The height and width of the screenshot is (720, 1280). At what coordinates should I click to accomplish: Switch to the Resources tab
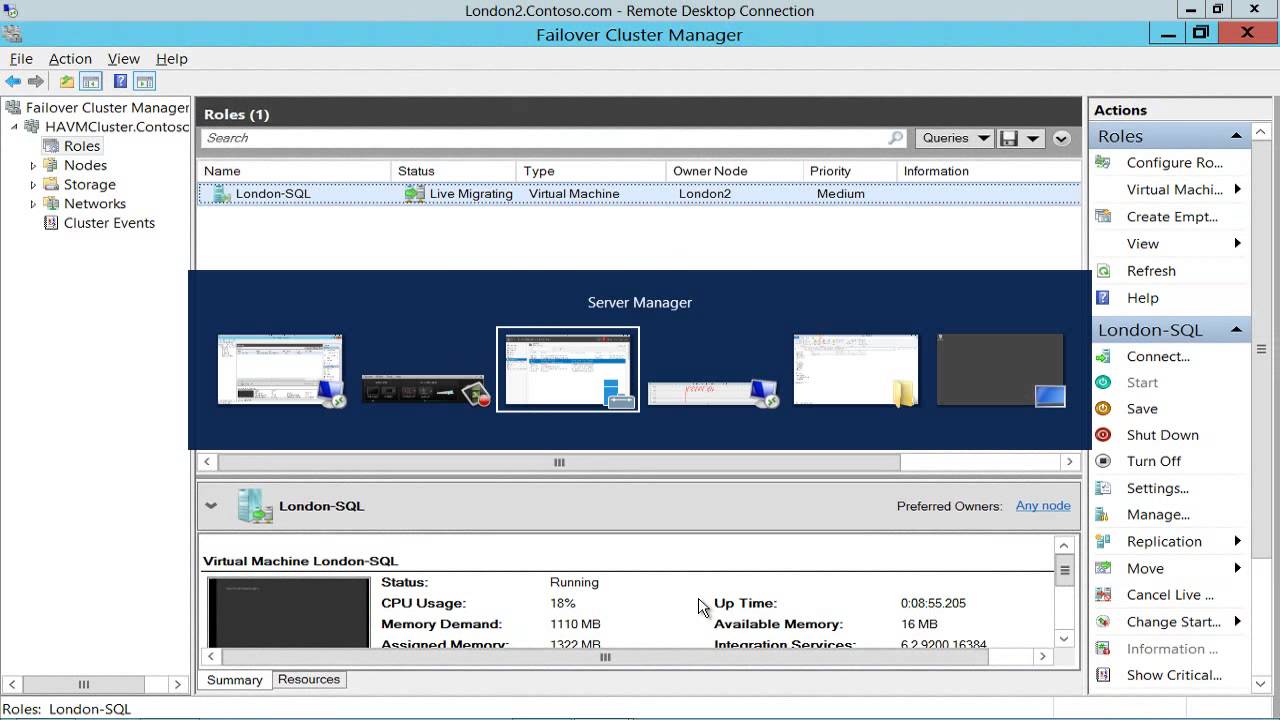(x=309, y=679)
